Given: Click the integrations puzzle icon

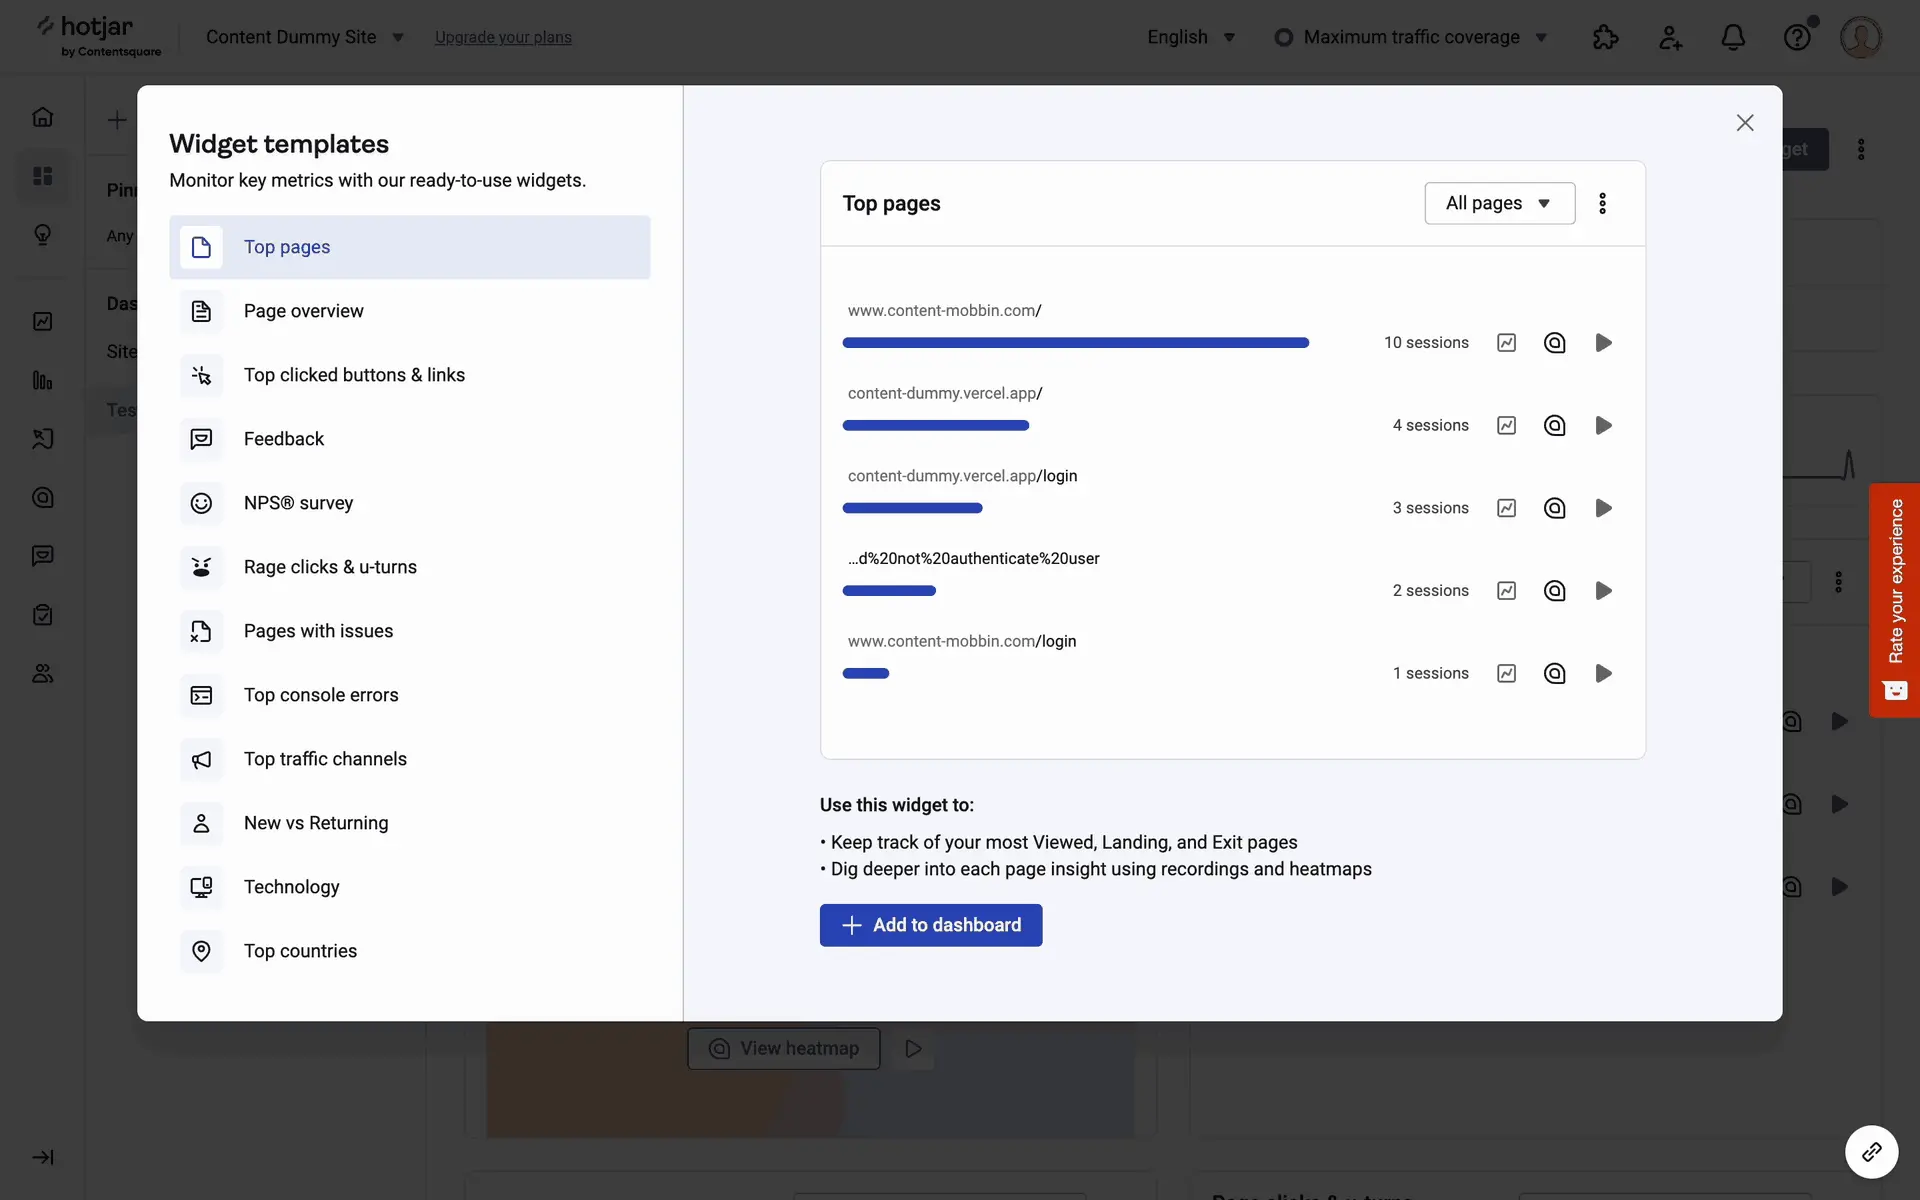Looking at the screenshot, I should tap(1605, 37).
